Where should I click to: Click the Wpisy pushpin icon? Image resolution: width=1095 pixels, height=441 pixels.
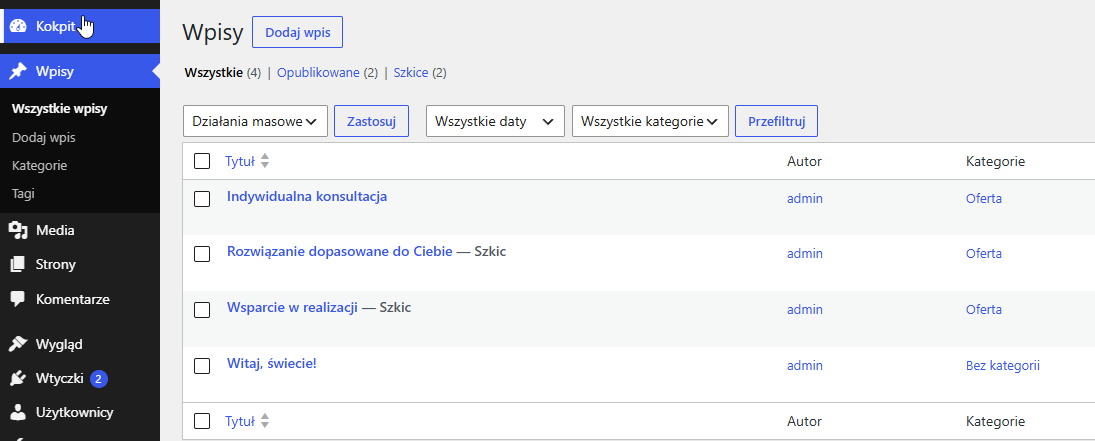(x=18, y=71)
